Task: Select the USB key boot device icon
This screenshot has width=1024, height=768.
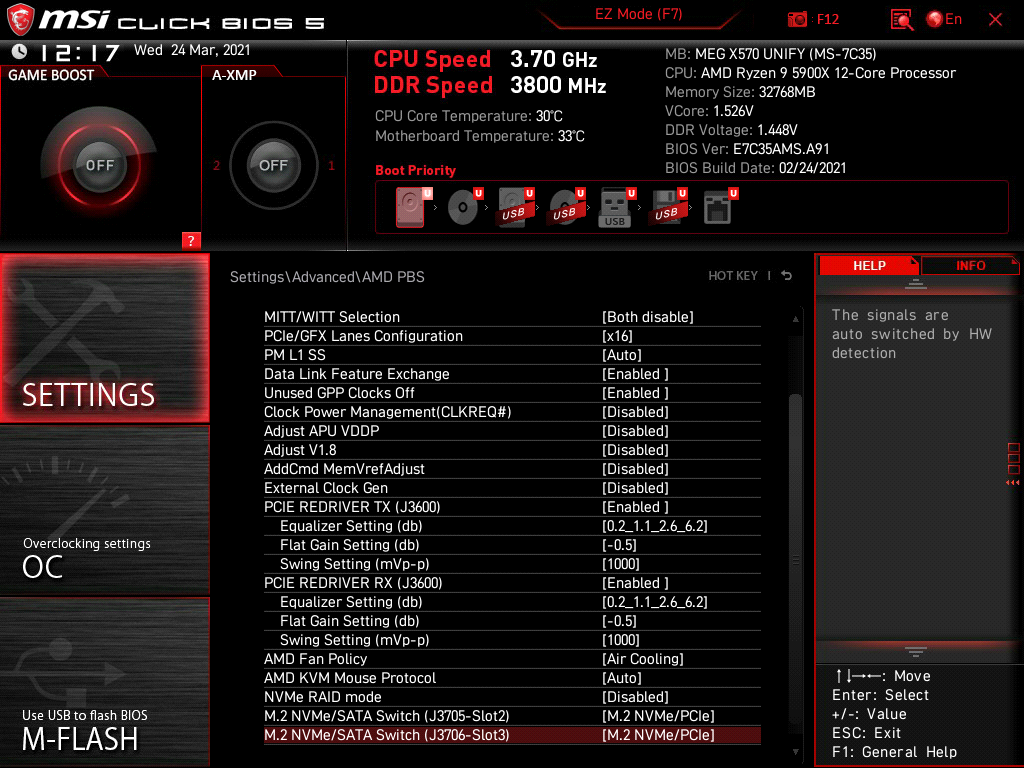Action: tap(616, 207)
